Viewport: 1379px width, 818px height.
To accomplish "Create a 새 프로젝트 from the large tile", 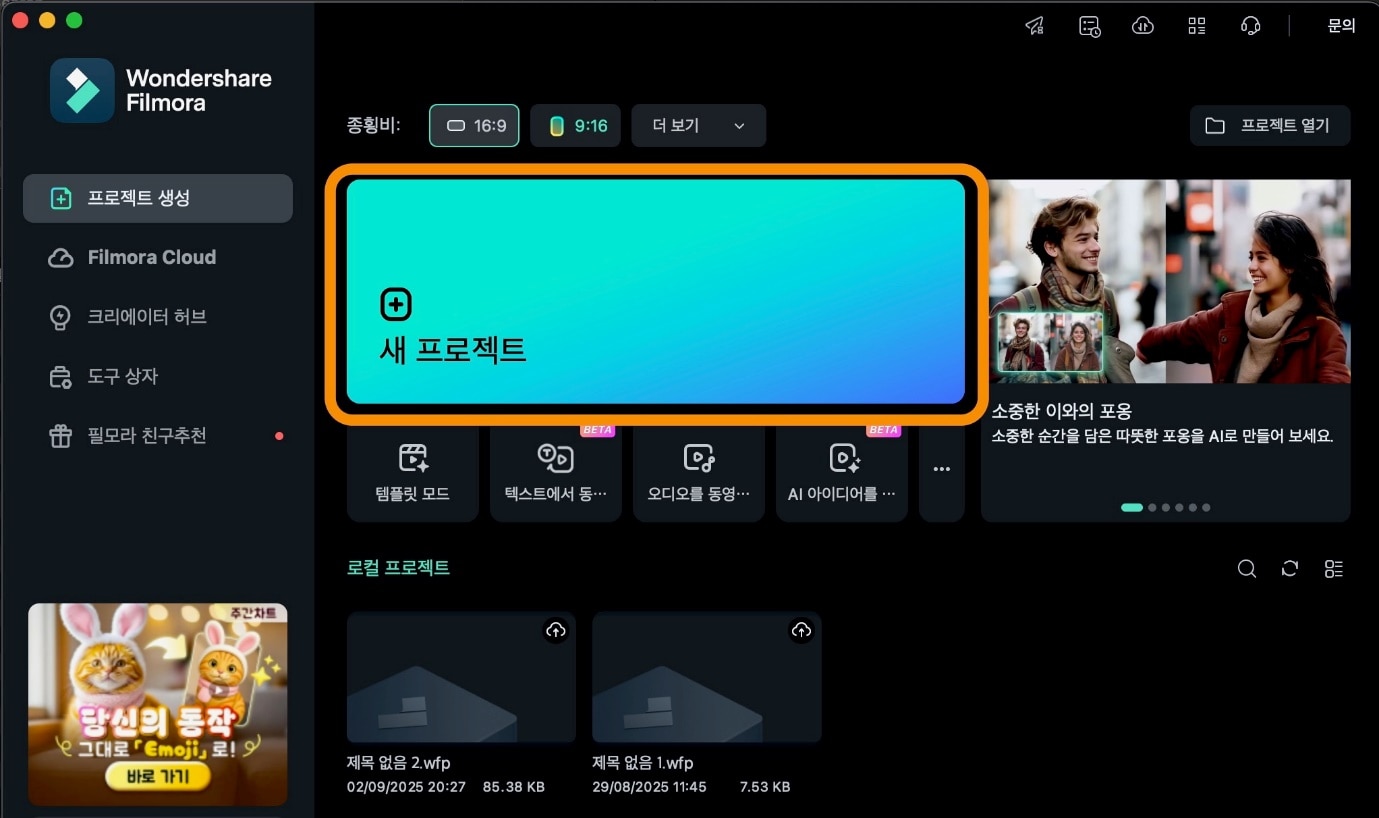I will 655,291.
